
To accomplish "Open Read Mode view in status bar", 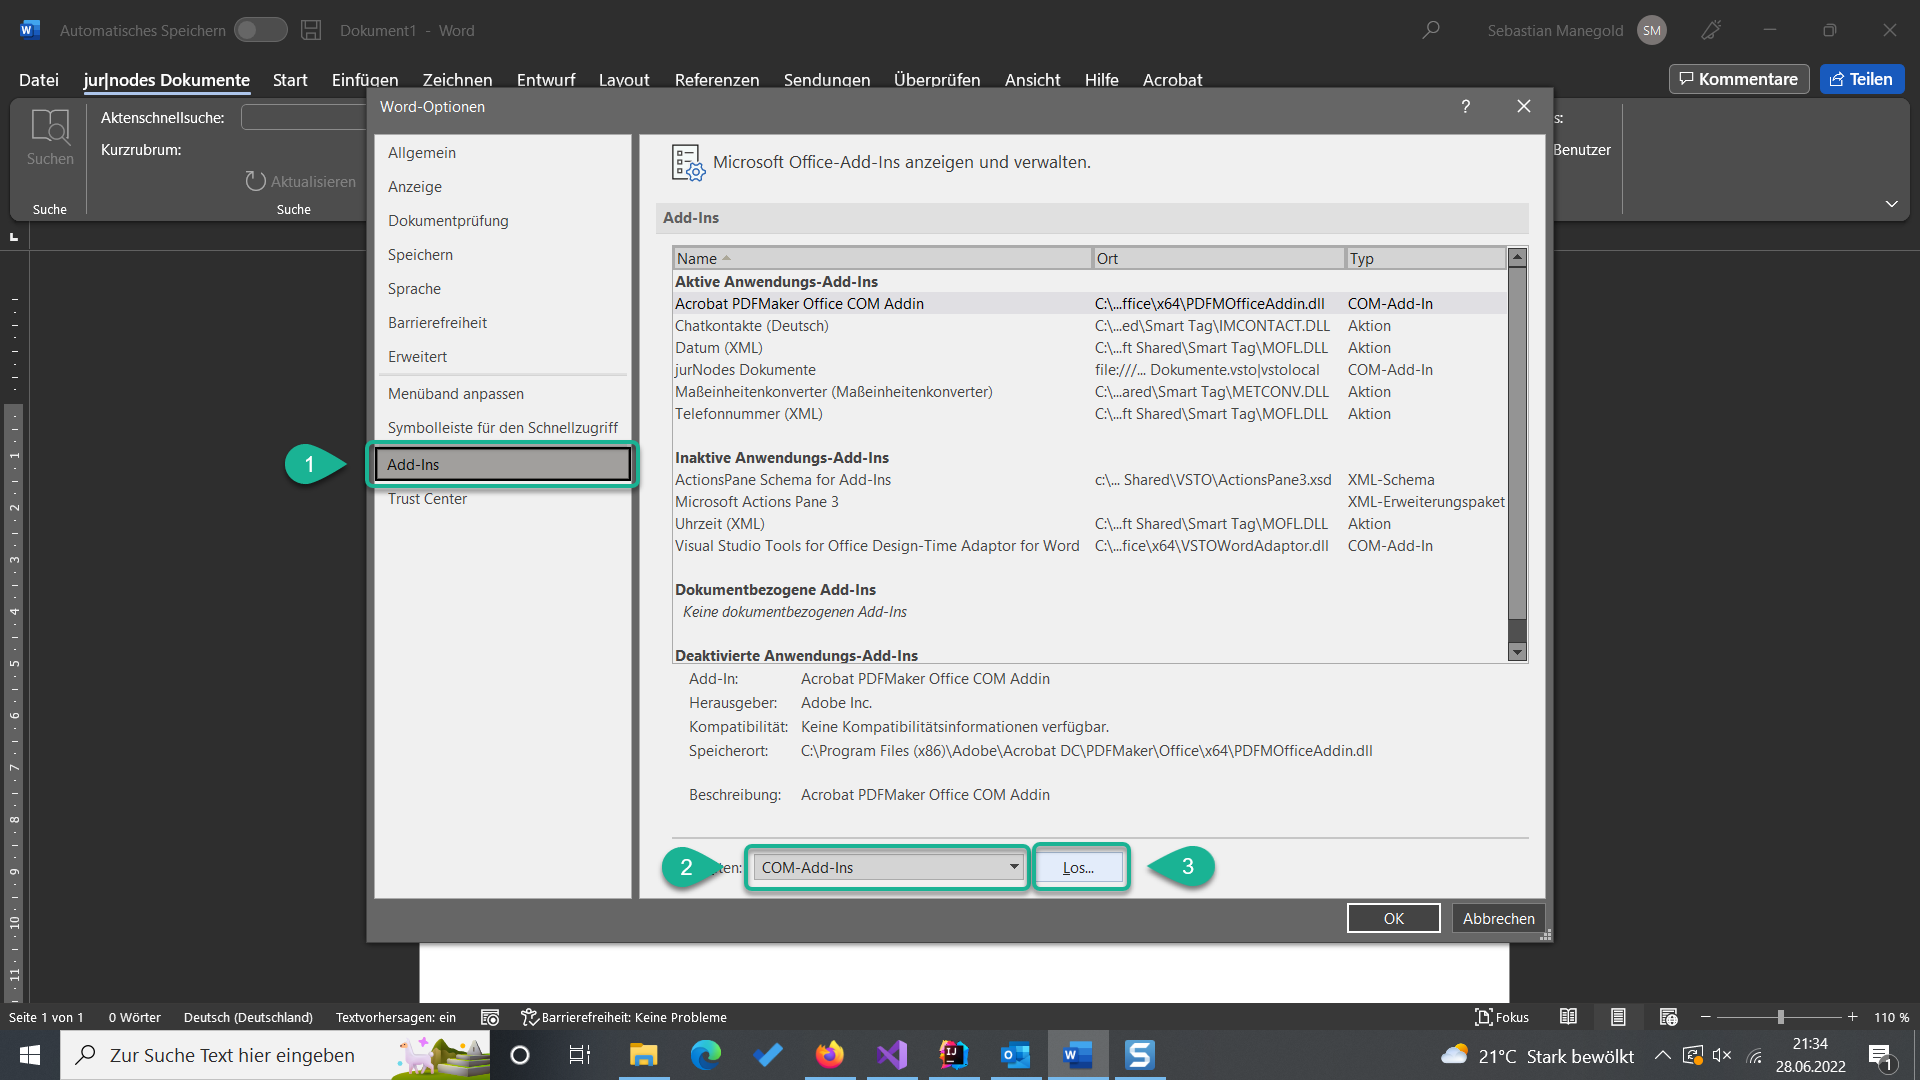I will tap(1568, 1017).
